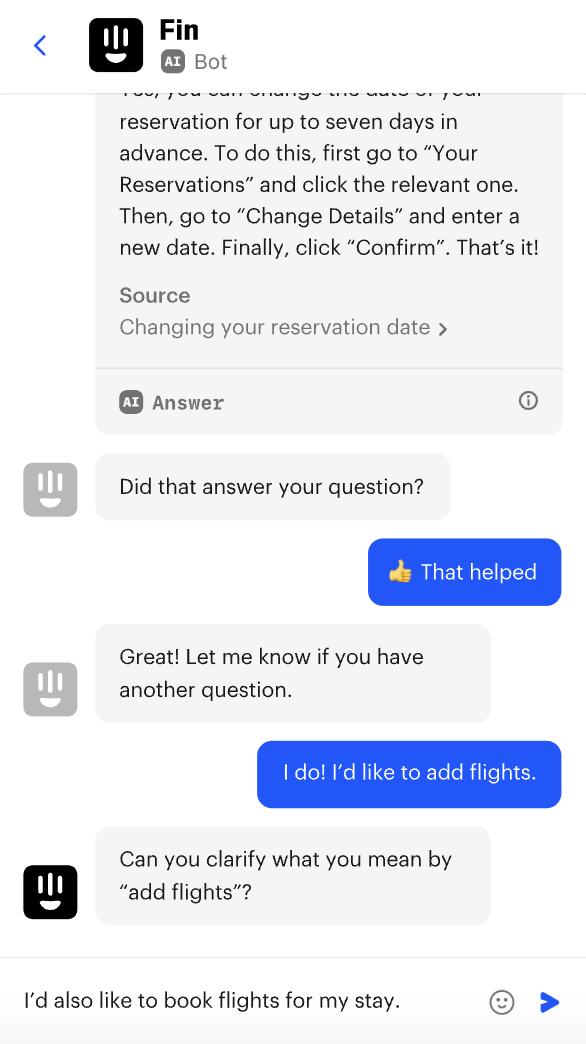Viewport: 586px width, 1044px height.
Task: Click the Fin bot avatar in the header
Action: point(116,45)
